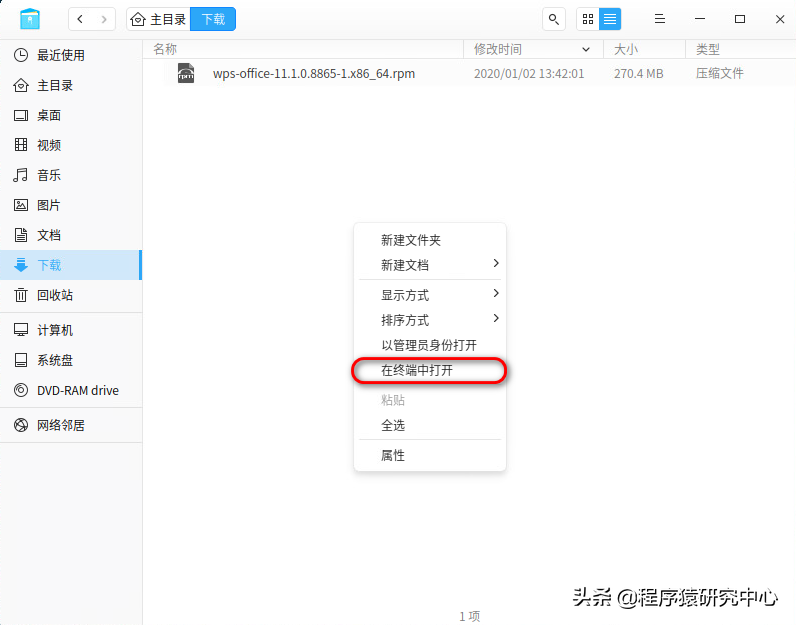The image size is (796, 625).
Task: Open 回收站 in the sidebar
Action: pyautogui.click(x=71, y=295)
